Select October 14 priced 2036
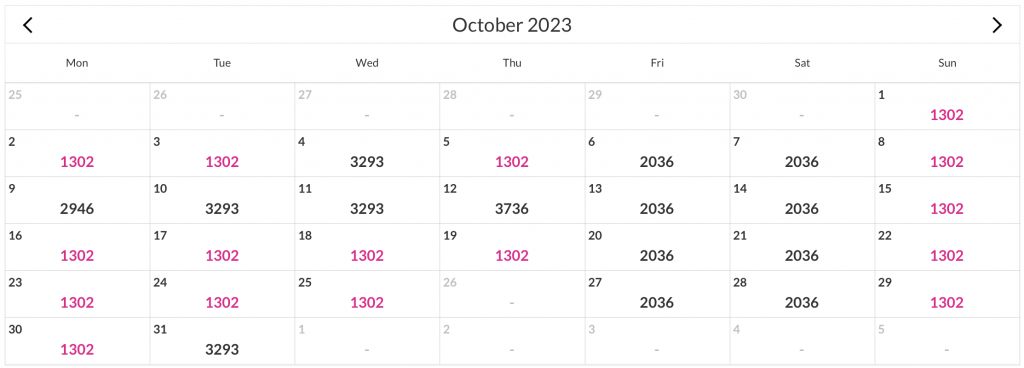Image resolution: width=1024 pixels, height=368 pixels. coord(802,200)
